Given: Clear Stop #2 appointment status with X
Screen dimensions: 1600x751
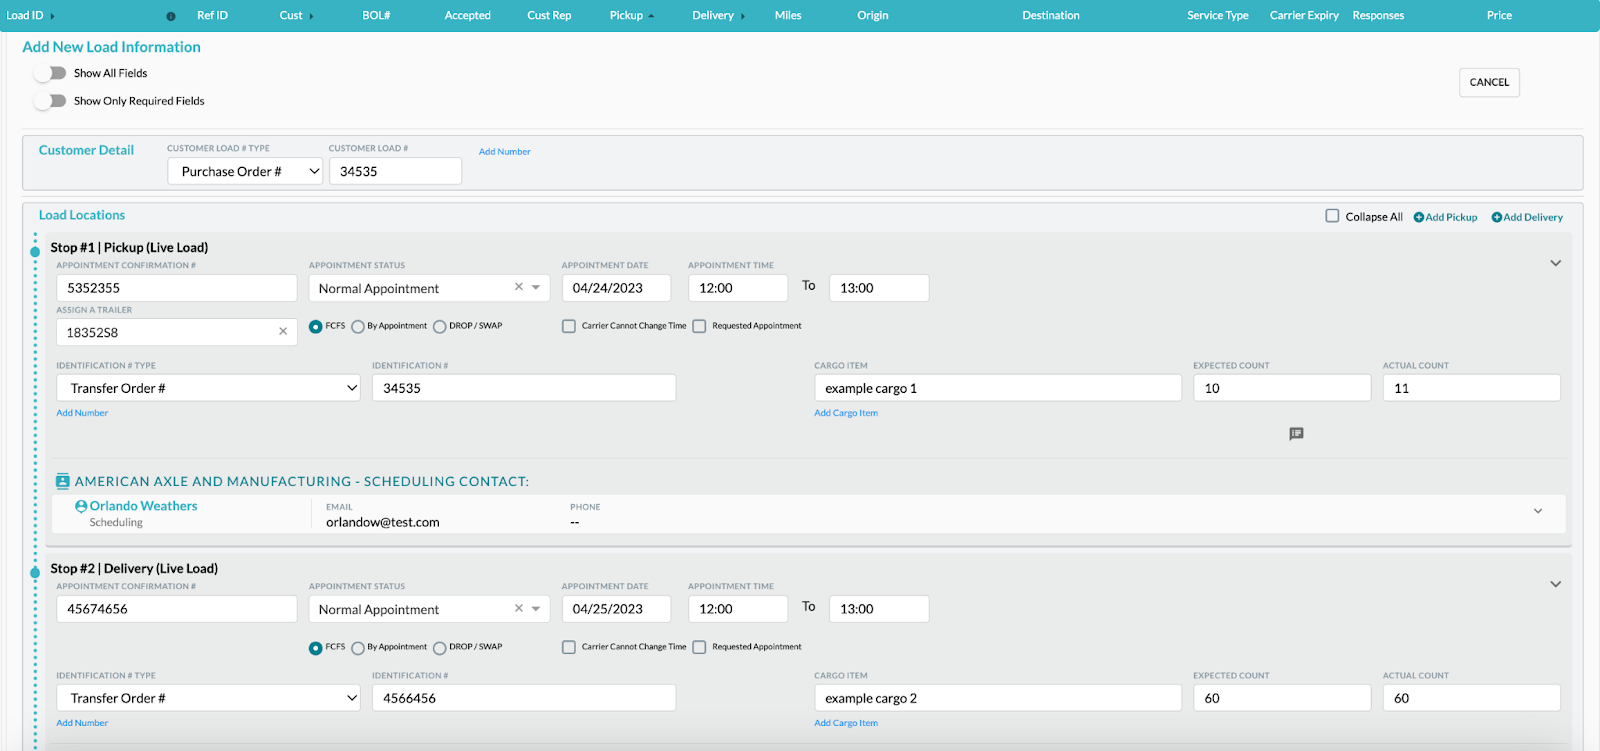Looking at the screenshot, I should [x=519, y=608].
